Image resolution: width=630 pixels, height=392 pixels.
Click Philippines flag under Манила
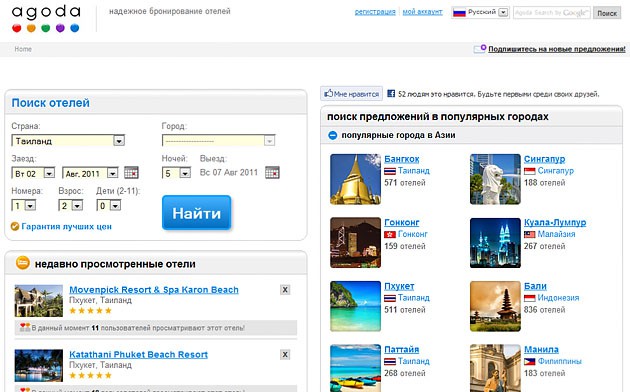pyautogui.click(x=530, y=361)
